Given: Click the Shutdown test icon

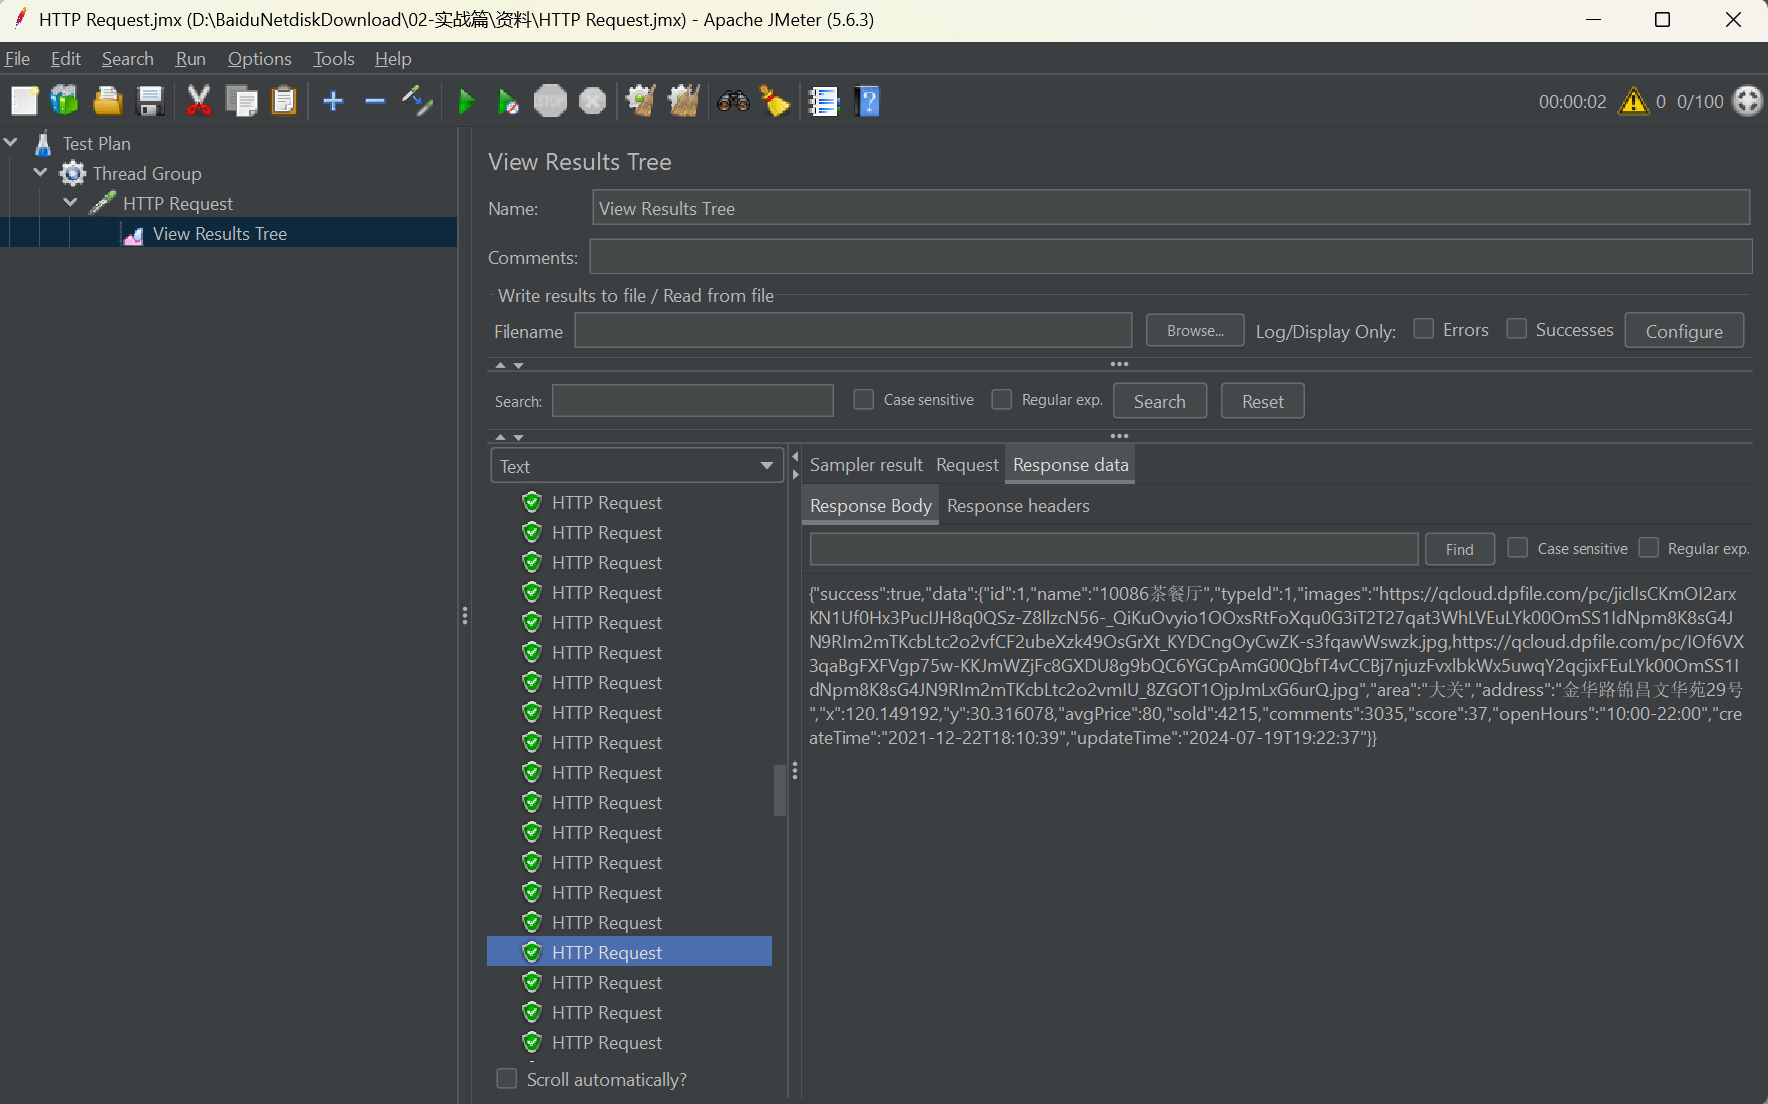Looking at the screenshot, I should tap(593, 101).
